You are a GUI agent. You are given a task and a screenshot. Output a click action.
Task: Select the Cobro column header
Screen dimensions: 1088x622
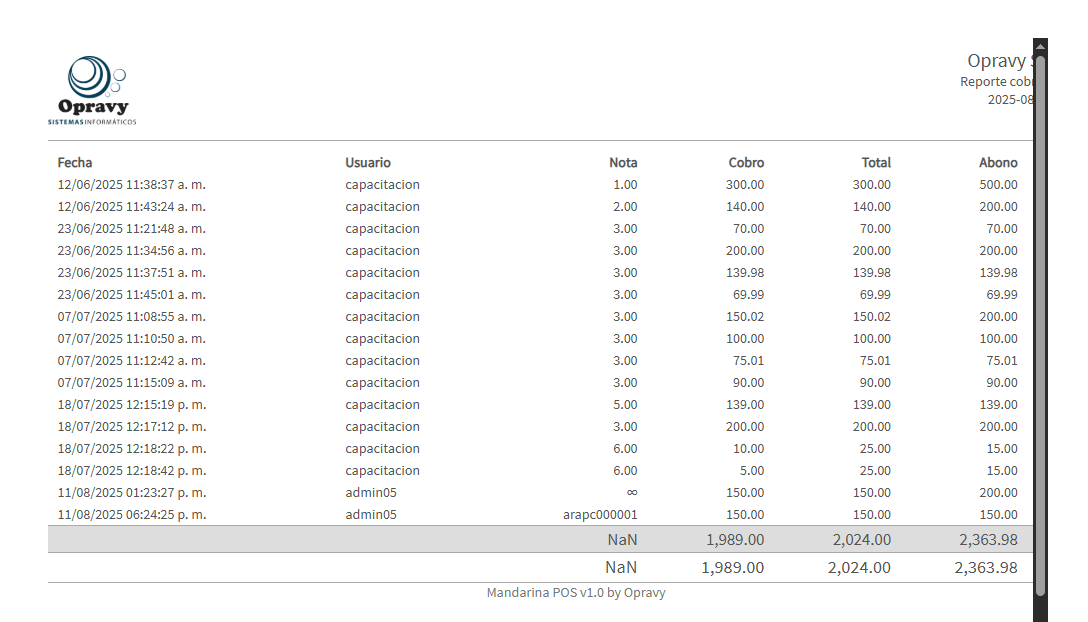click(746, 162)
